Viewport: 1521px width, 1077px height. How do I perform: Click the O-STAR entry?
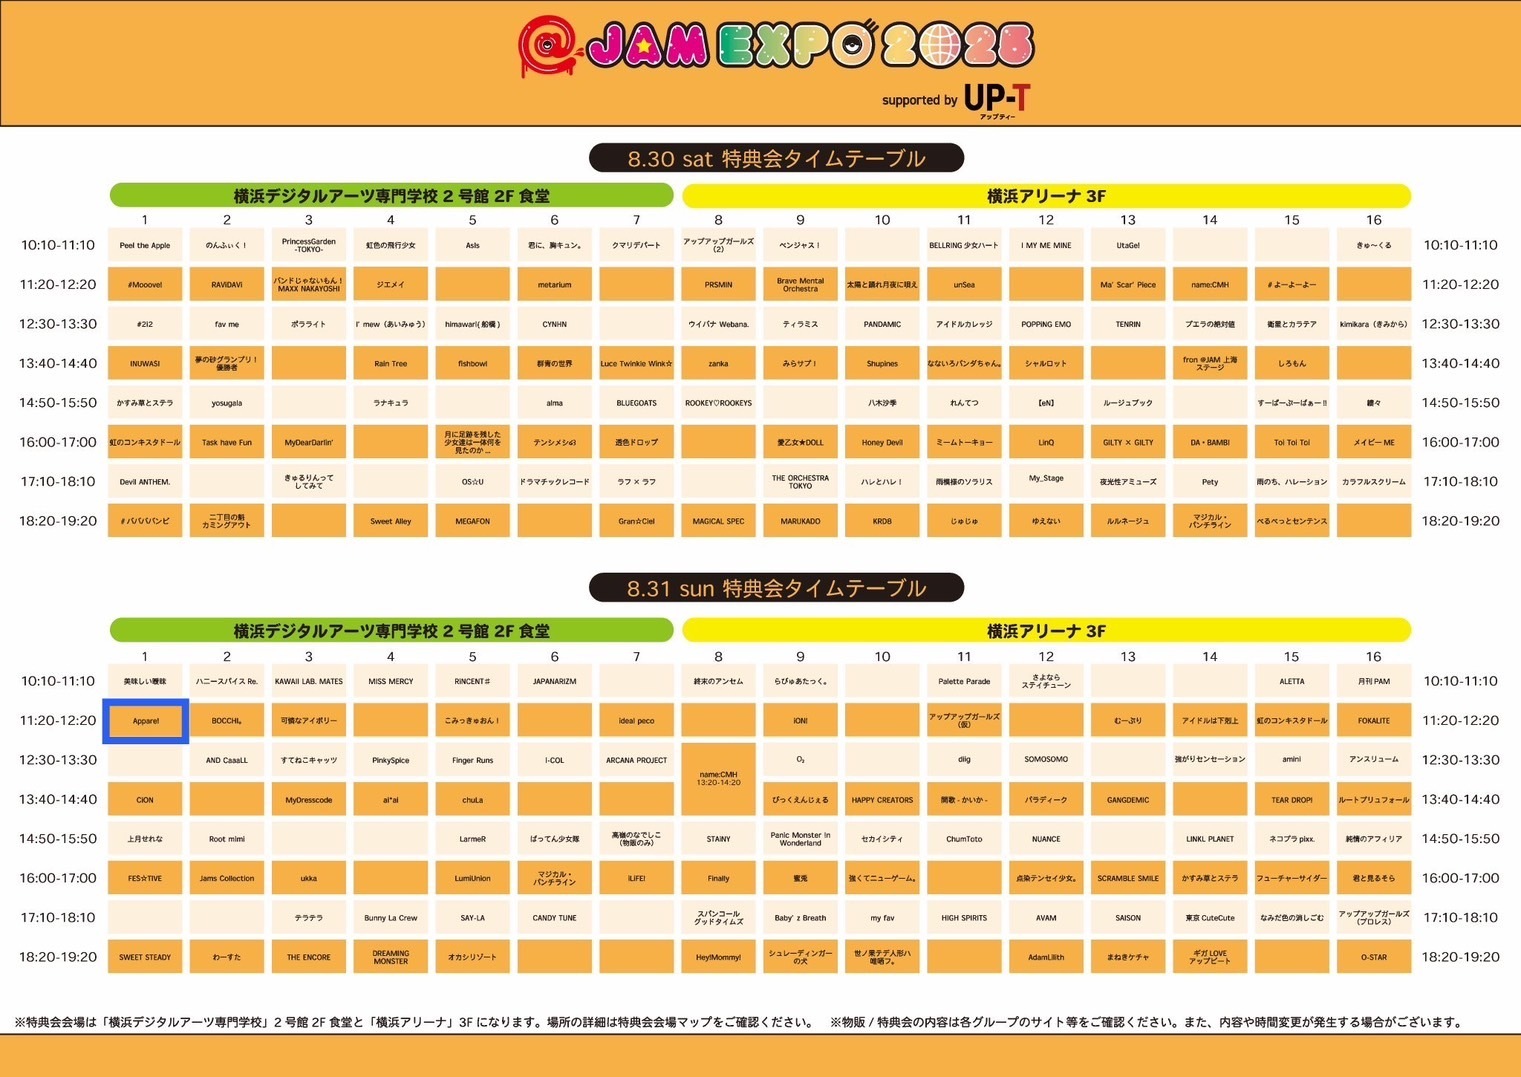pyautogui.click(x=1375, y=957)
